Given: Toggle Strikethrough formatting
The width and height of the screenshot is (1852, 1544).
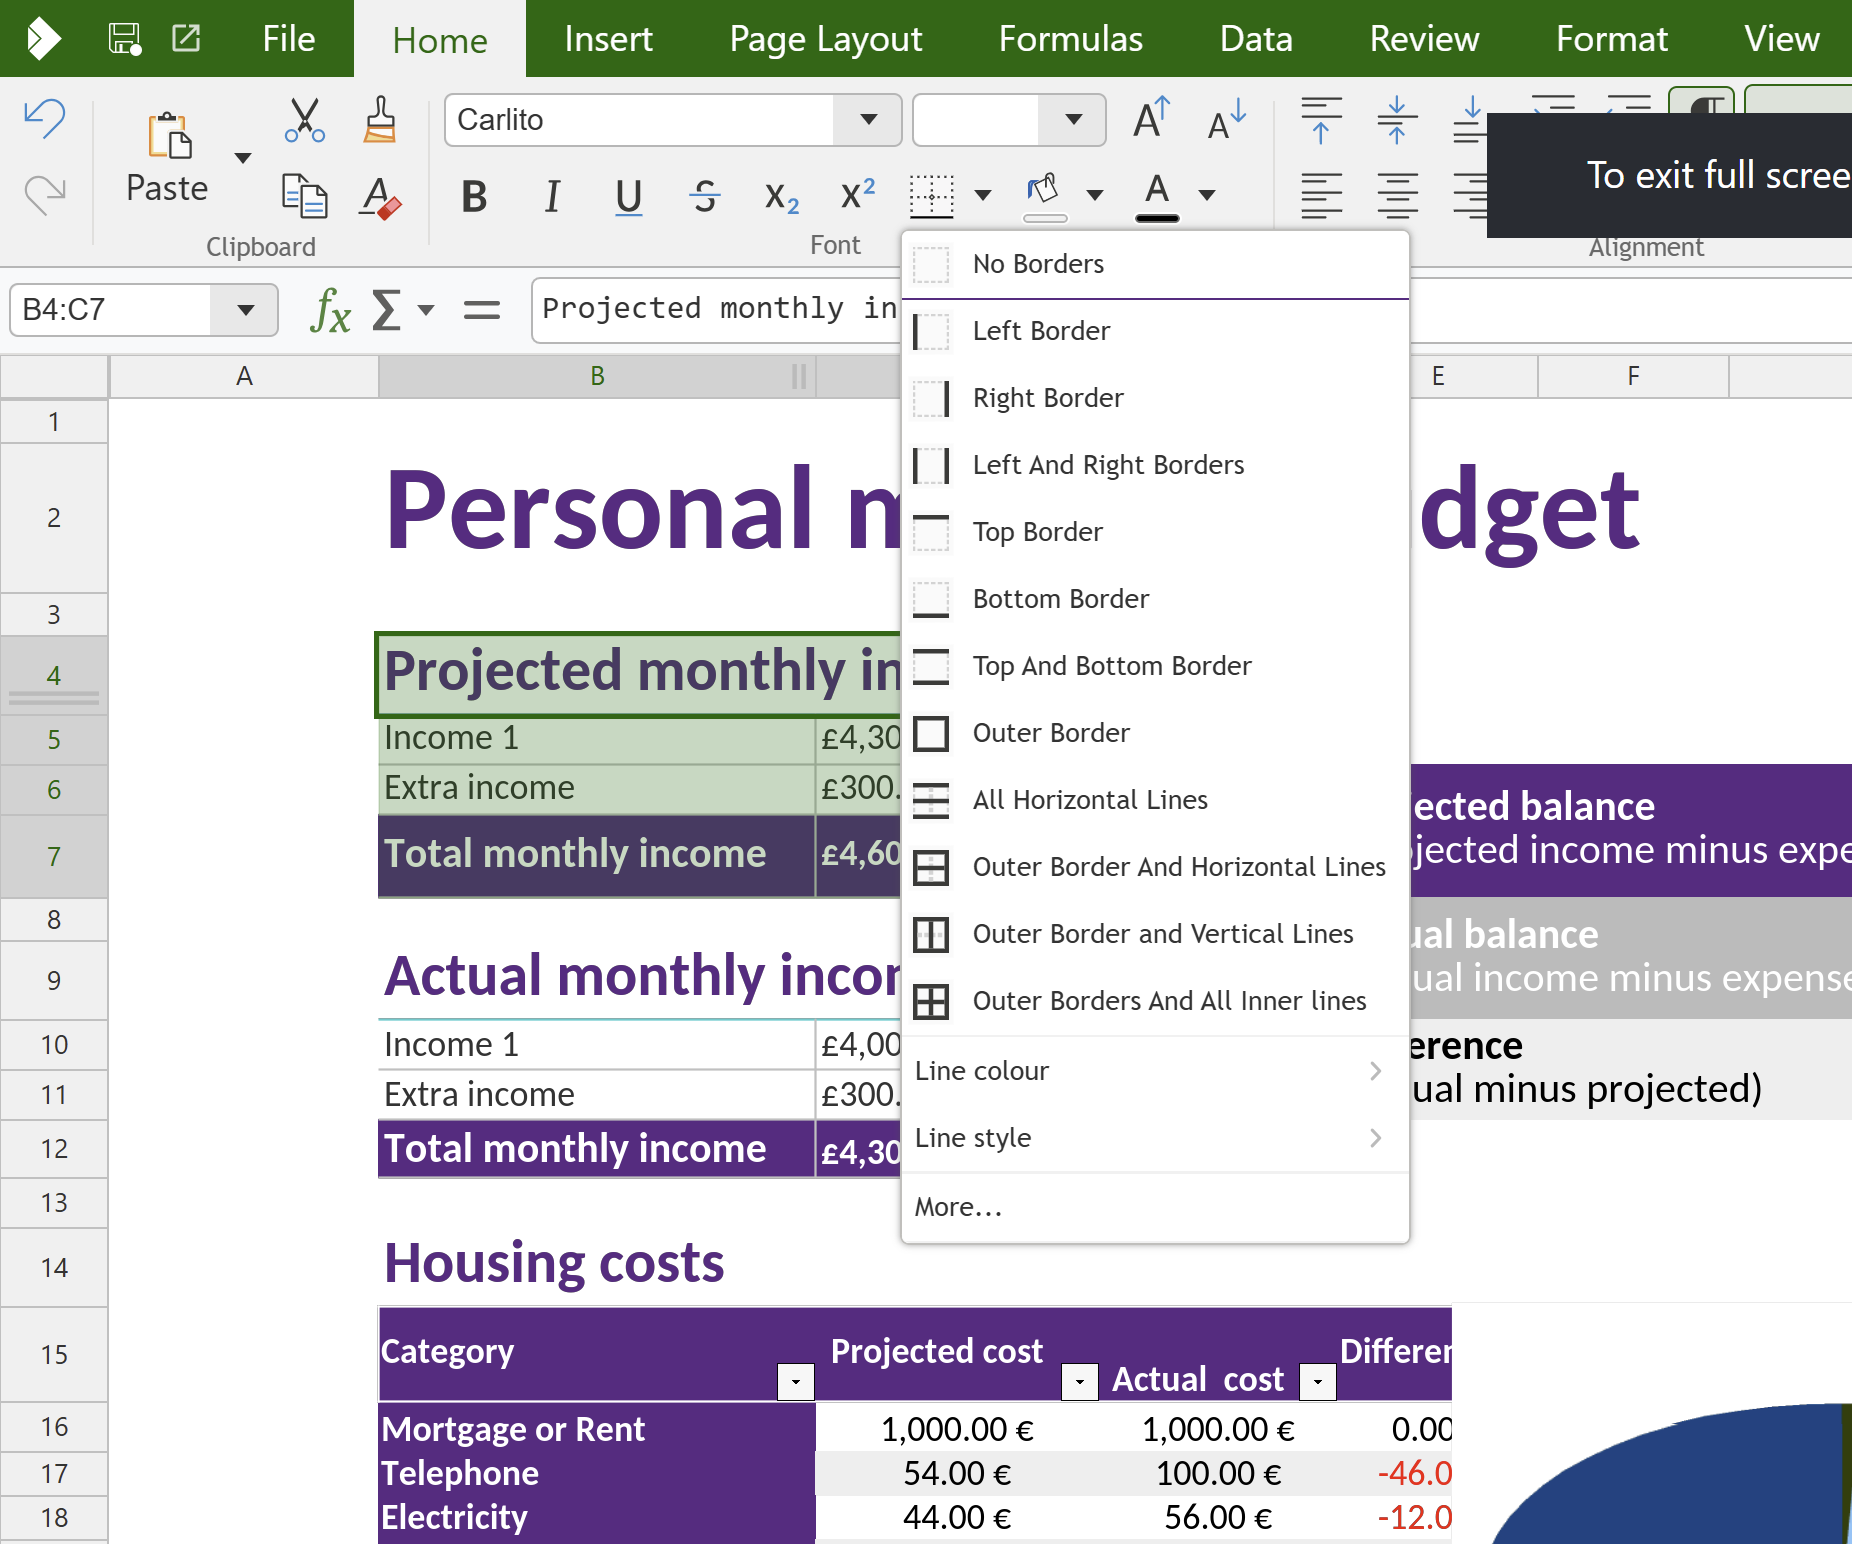Looking at the screenshot, I should point(705,197).
